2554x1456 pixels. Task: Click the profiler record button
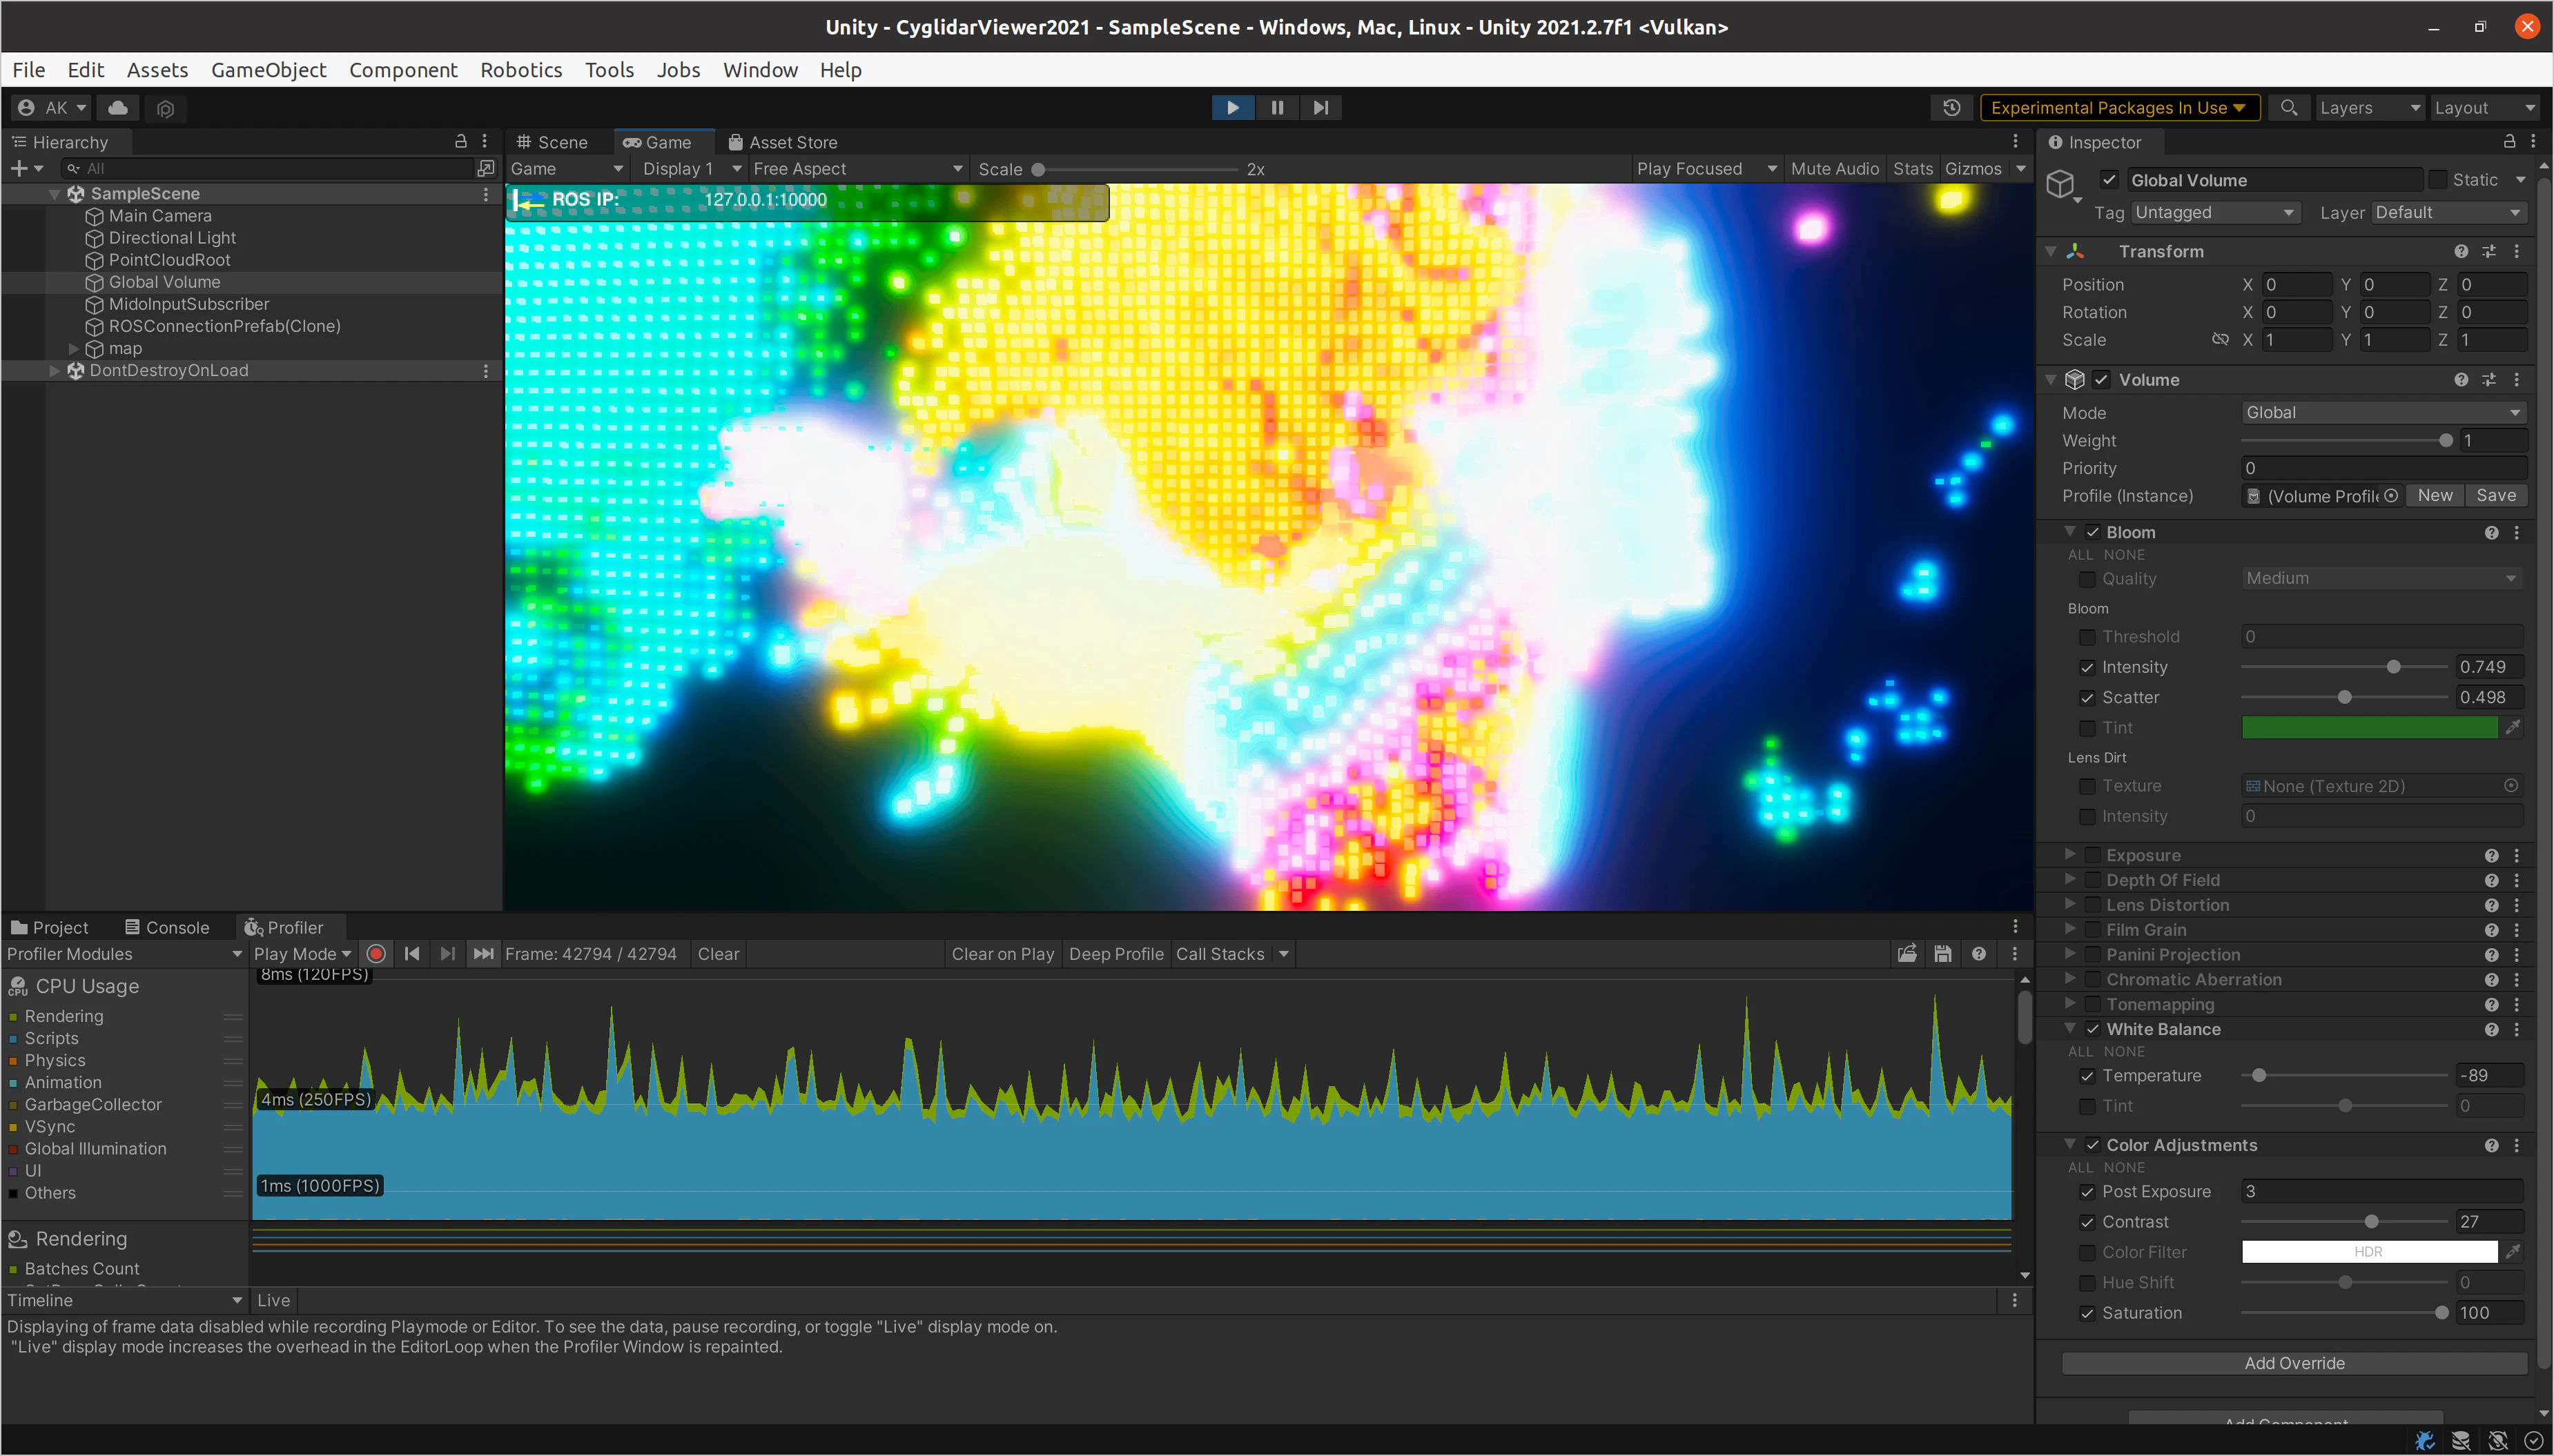pyautogui.click(x=376, y=954)
